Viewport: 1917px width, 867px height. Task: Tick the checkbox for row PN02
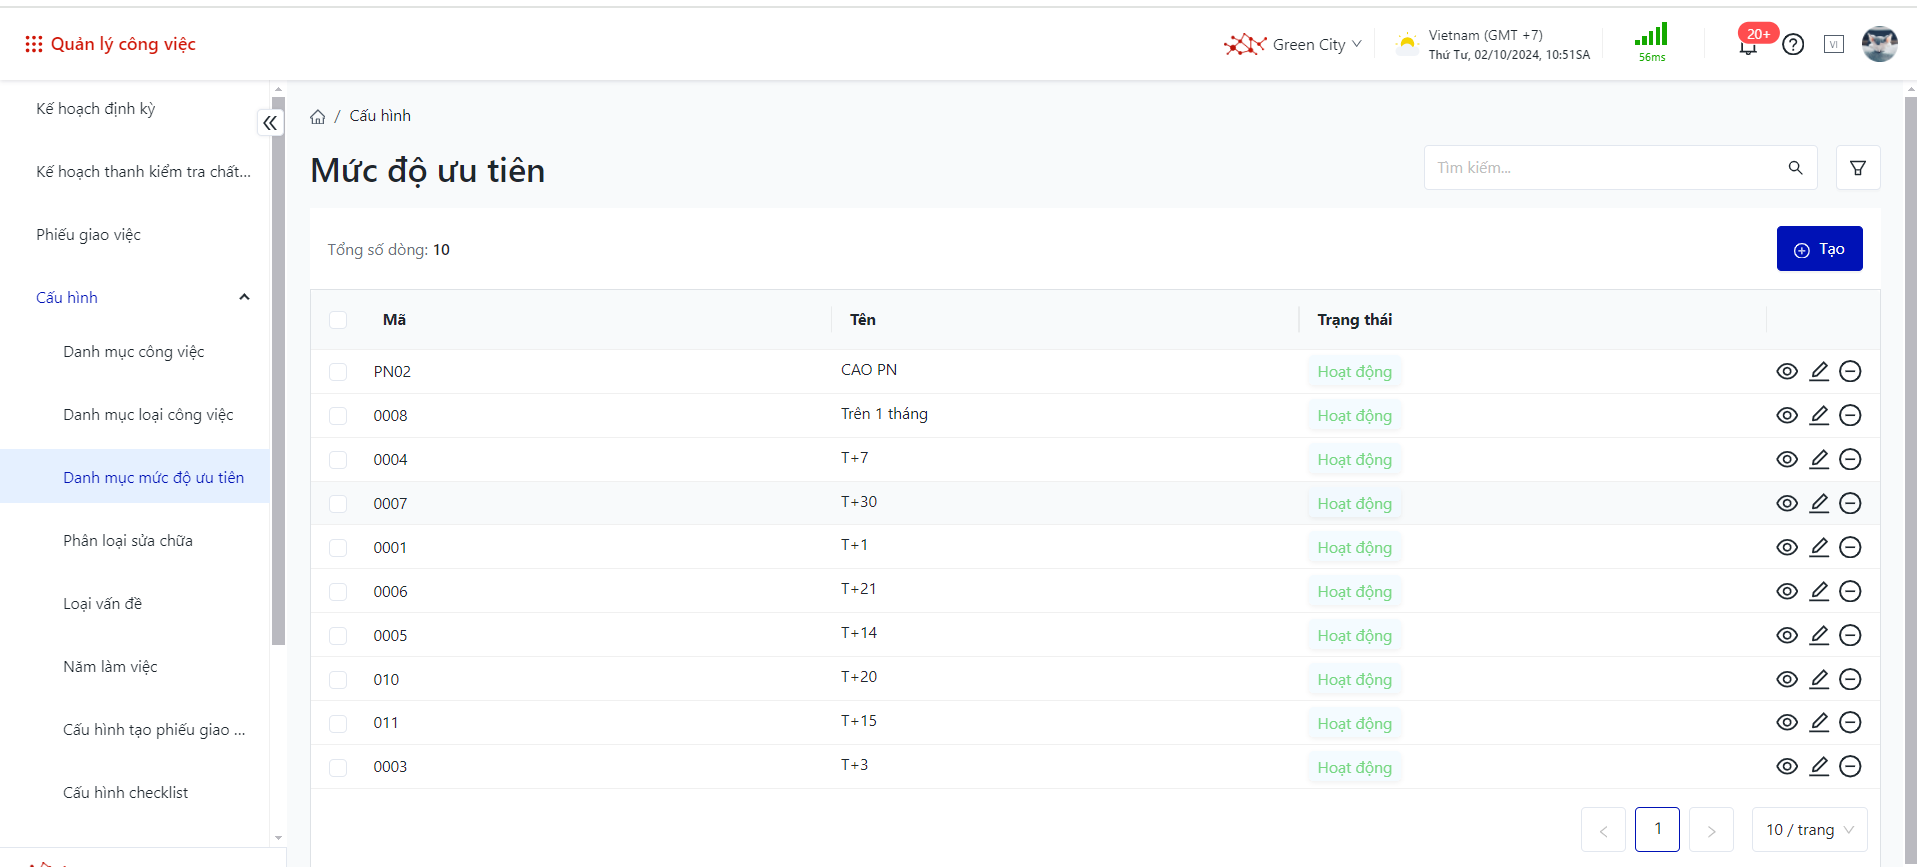click(x=338, y=372)
